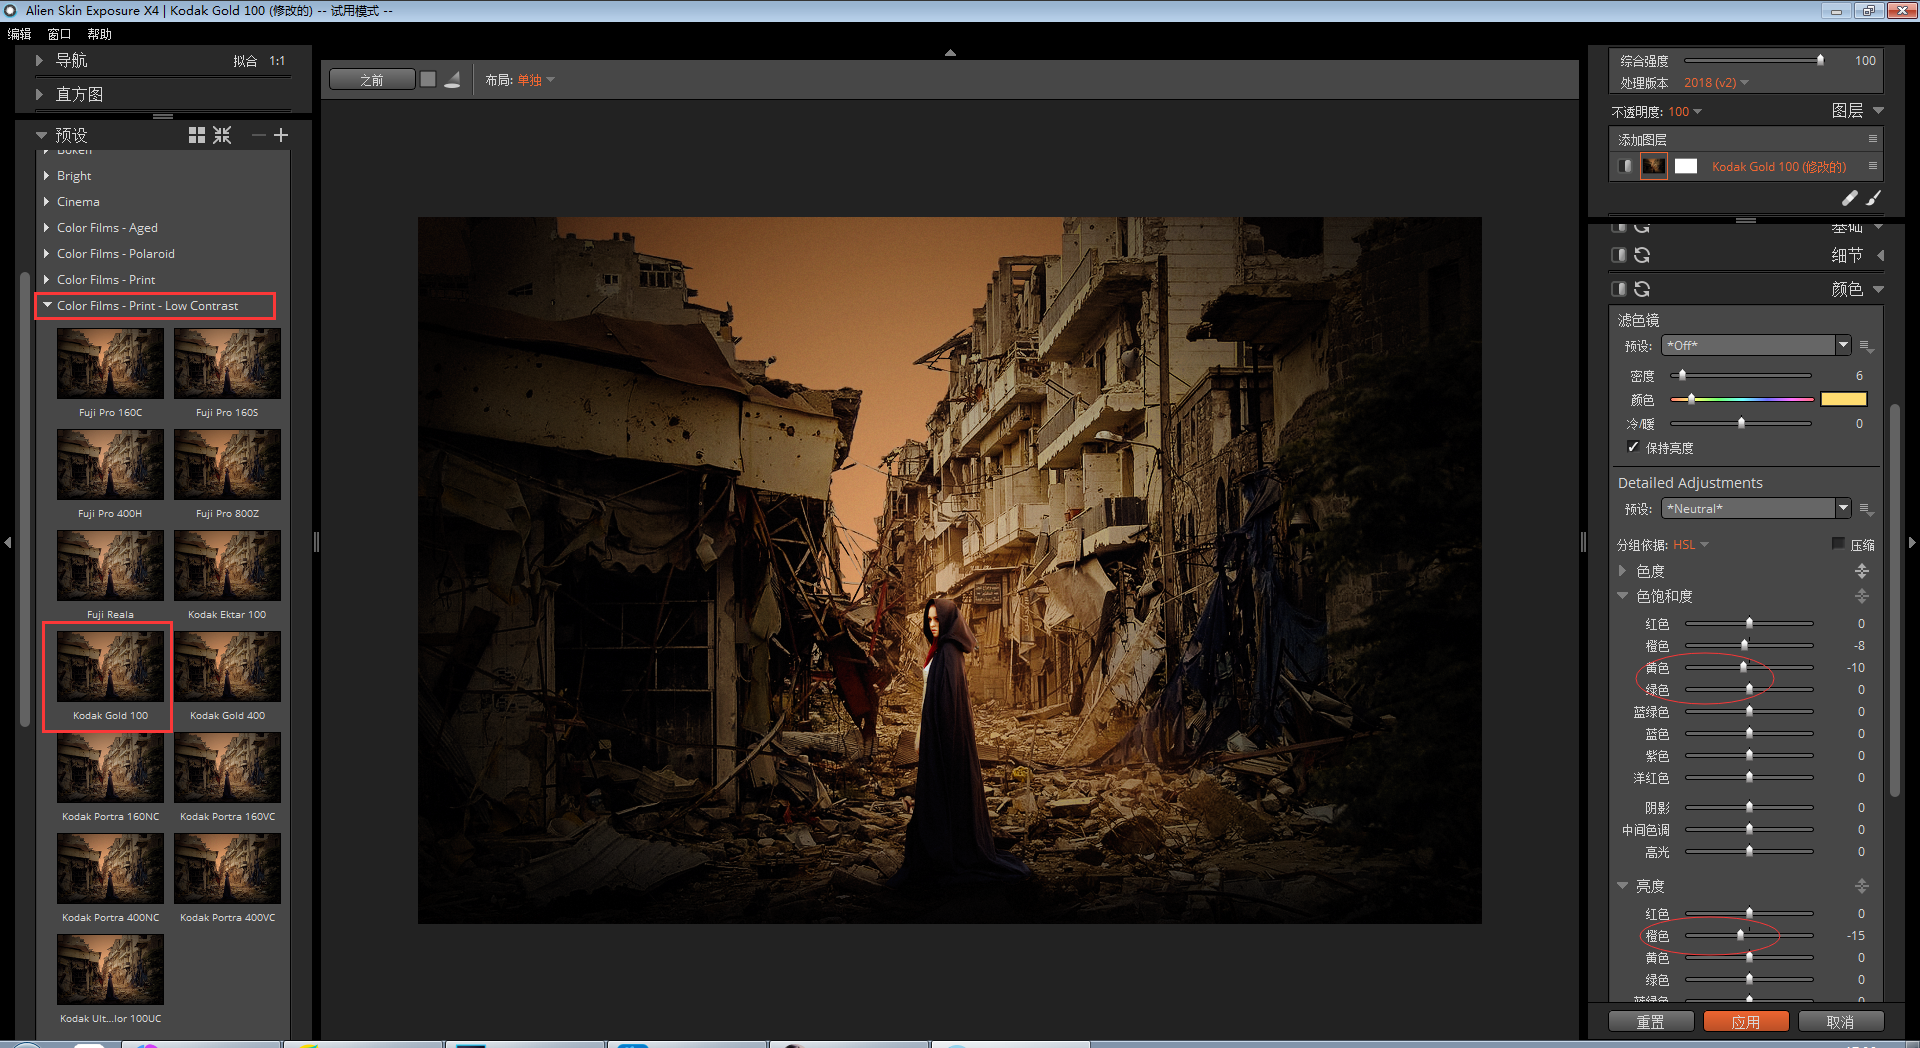The width and height of the screenshot is (1920, 1048).
Task: Click the 取消 cancel button
Action: [x=1841, y=1021]
